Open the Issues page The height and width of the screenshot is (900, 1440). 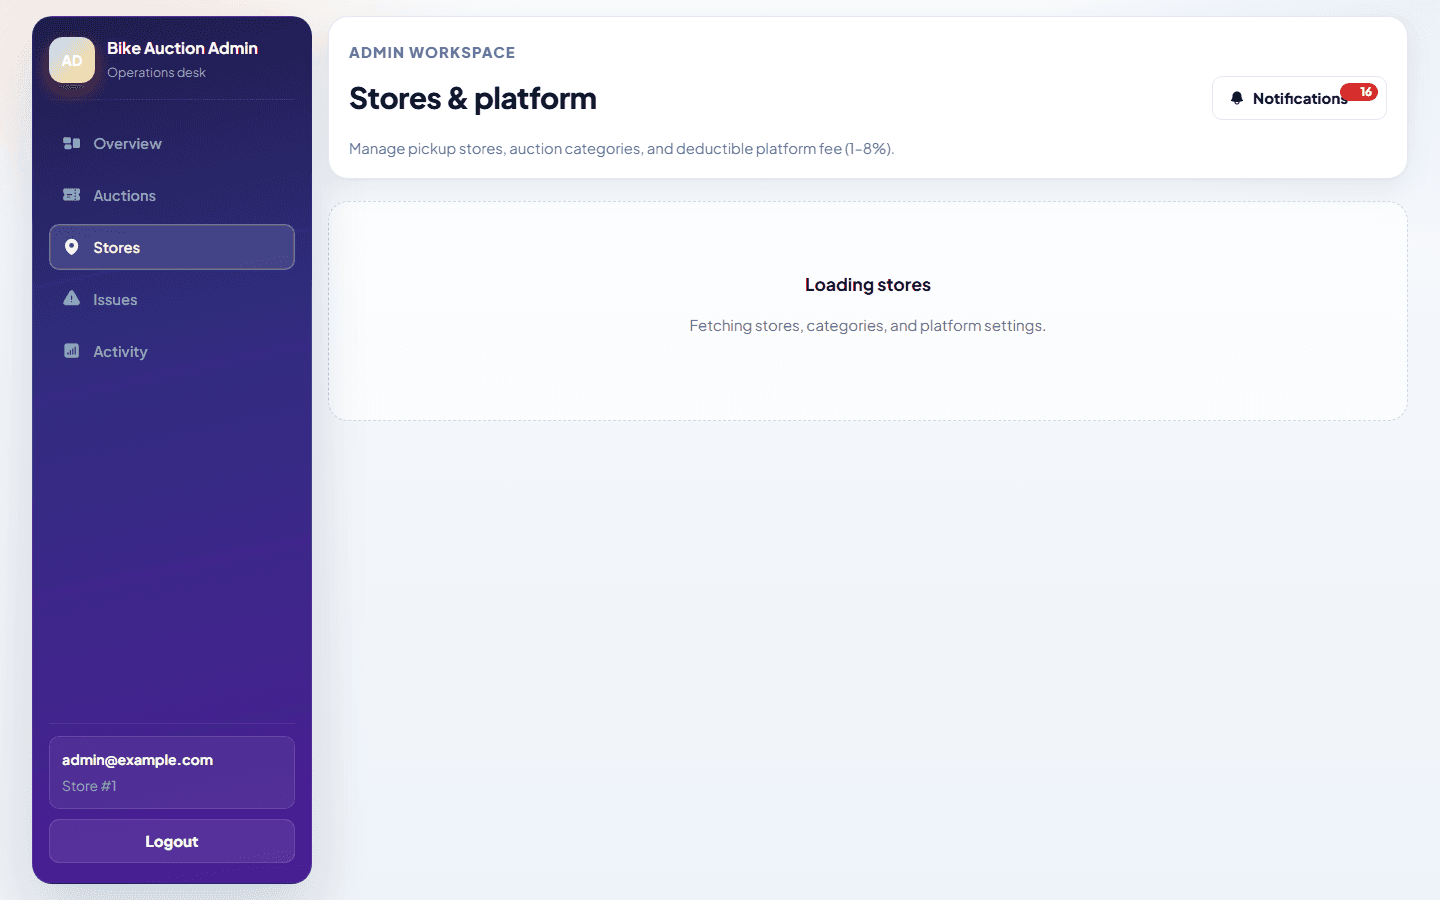point(172,299)
